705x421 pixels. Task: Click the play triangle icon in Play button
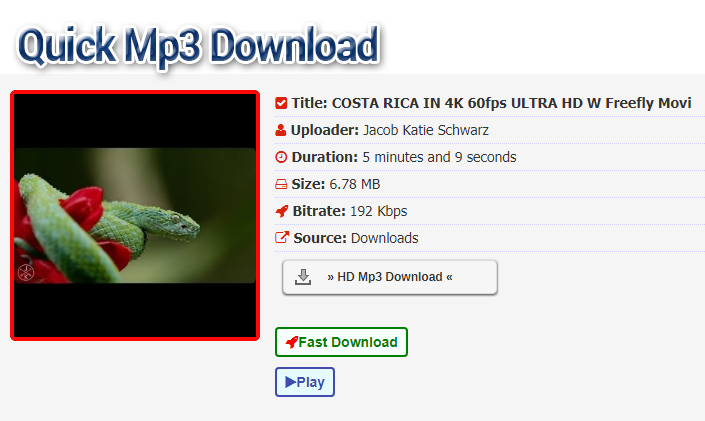pyautogui.click(x=290, y=382)
